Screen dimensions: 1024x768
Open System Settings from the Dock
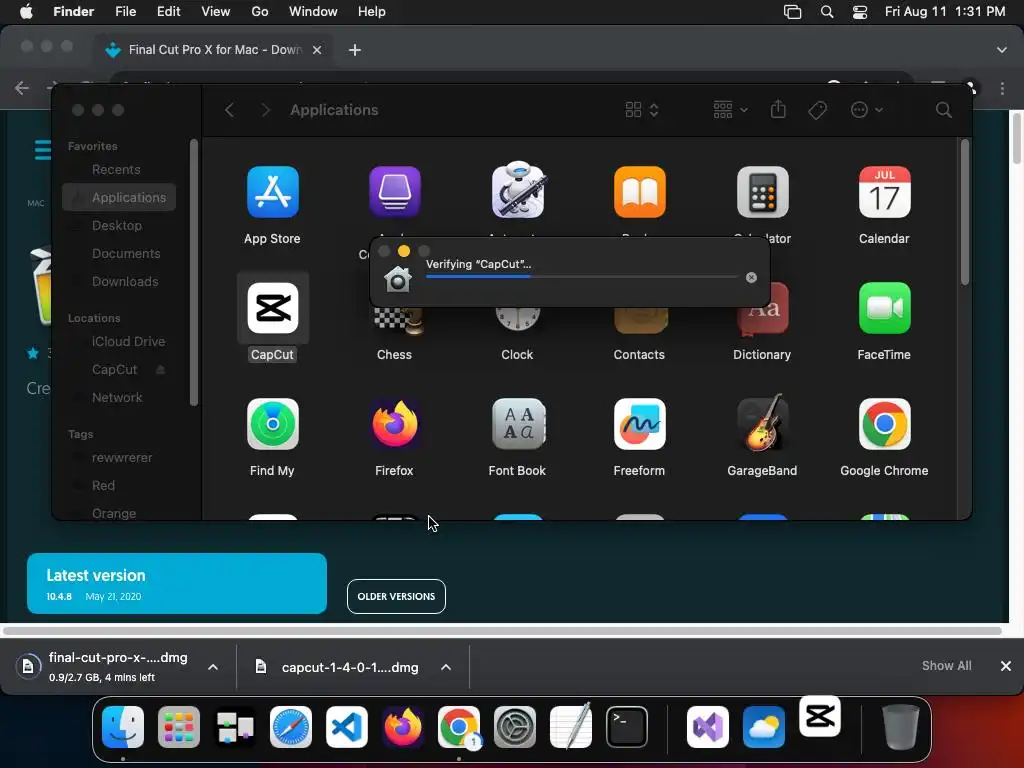tap(515, 727)
